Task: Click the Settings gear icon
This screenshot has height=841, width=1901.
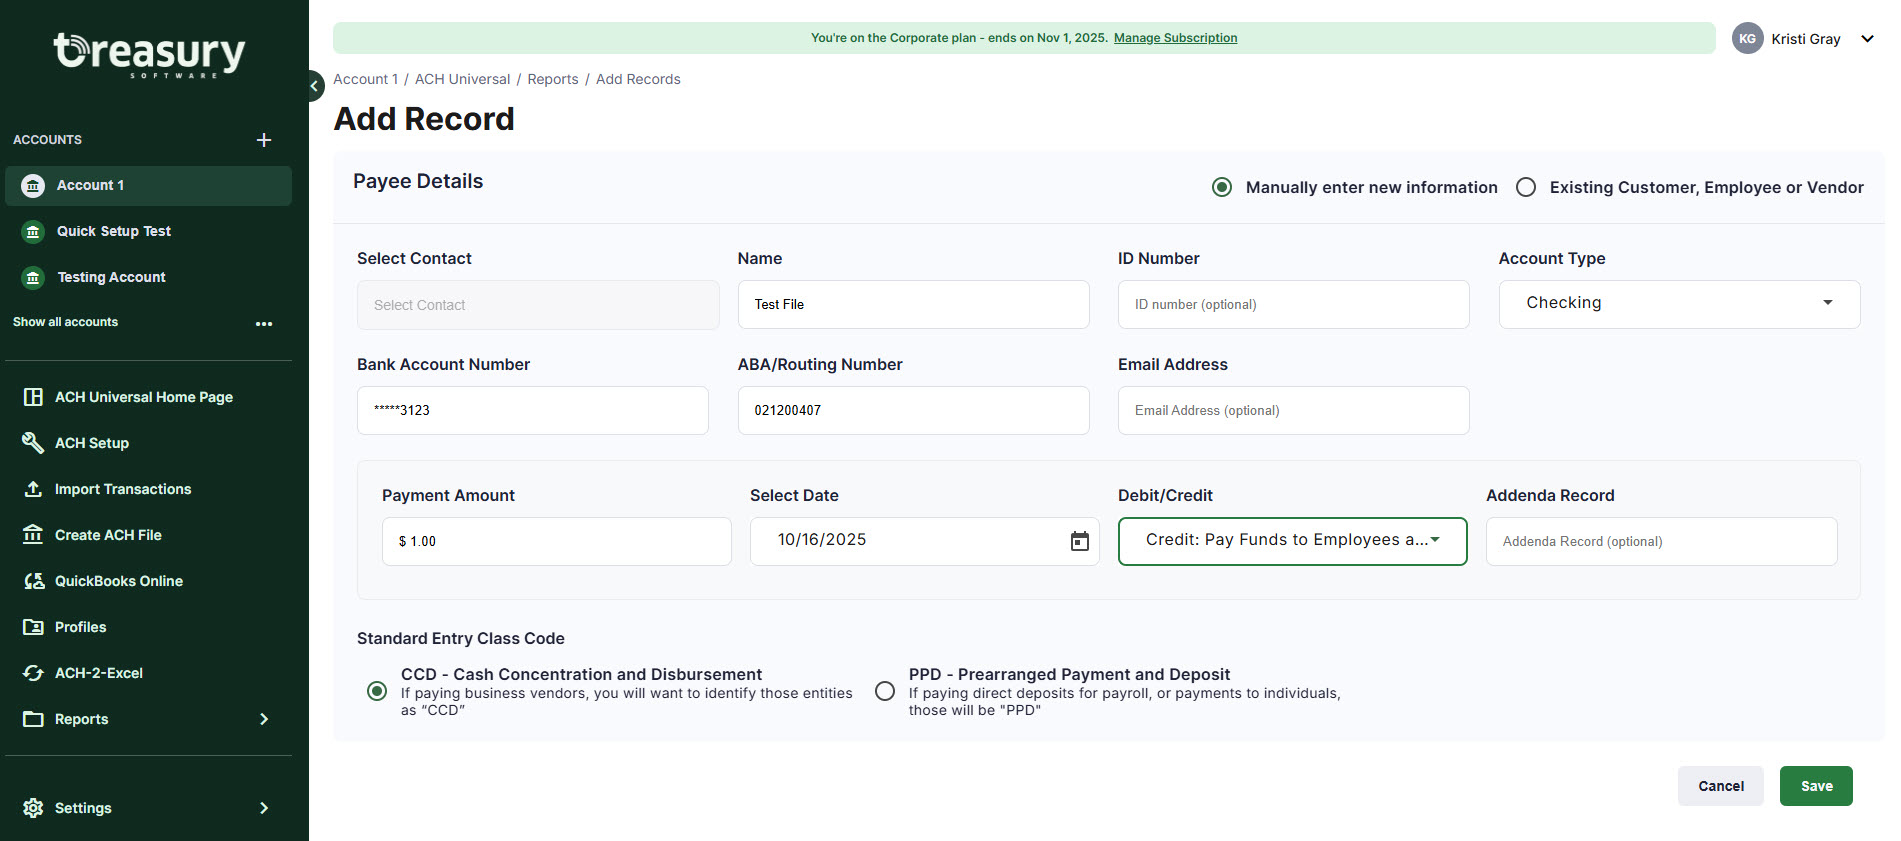Action: [33, 808]
